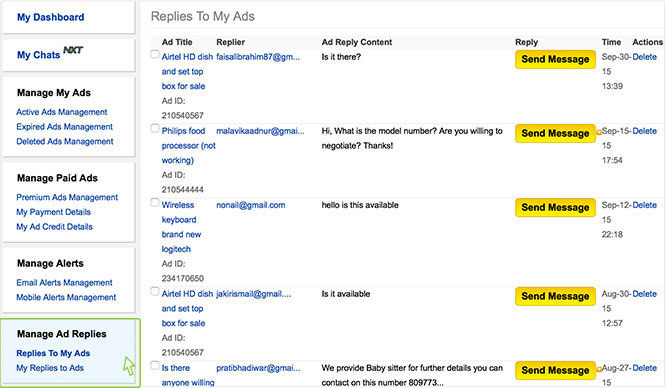Click replier email jakirismail@gmail....
Screen dimensions: 667x388
[254, 294]
